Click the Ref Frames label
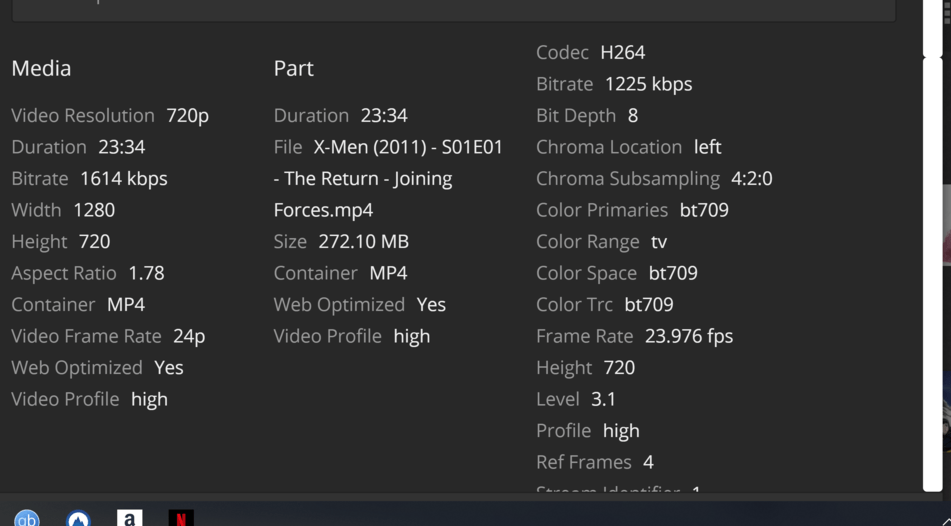Image resolution: width=951 pixels, height=526 pixels. (x=584, y=462)
